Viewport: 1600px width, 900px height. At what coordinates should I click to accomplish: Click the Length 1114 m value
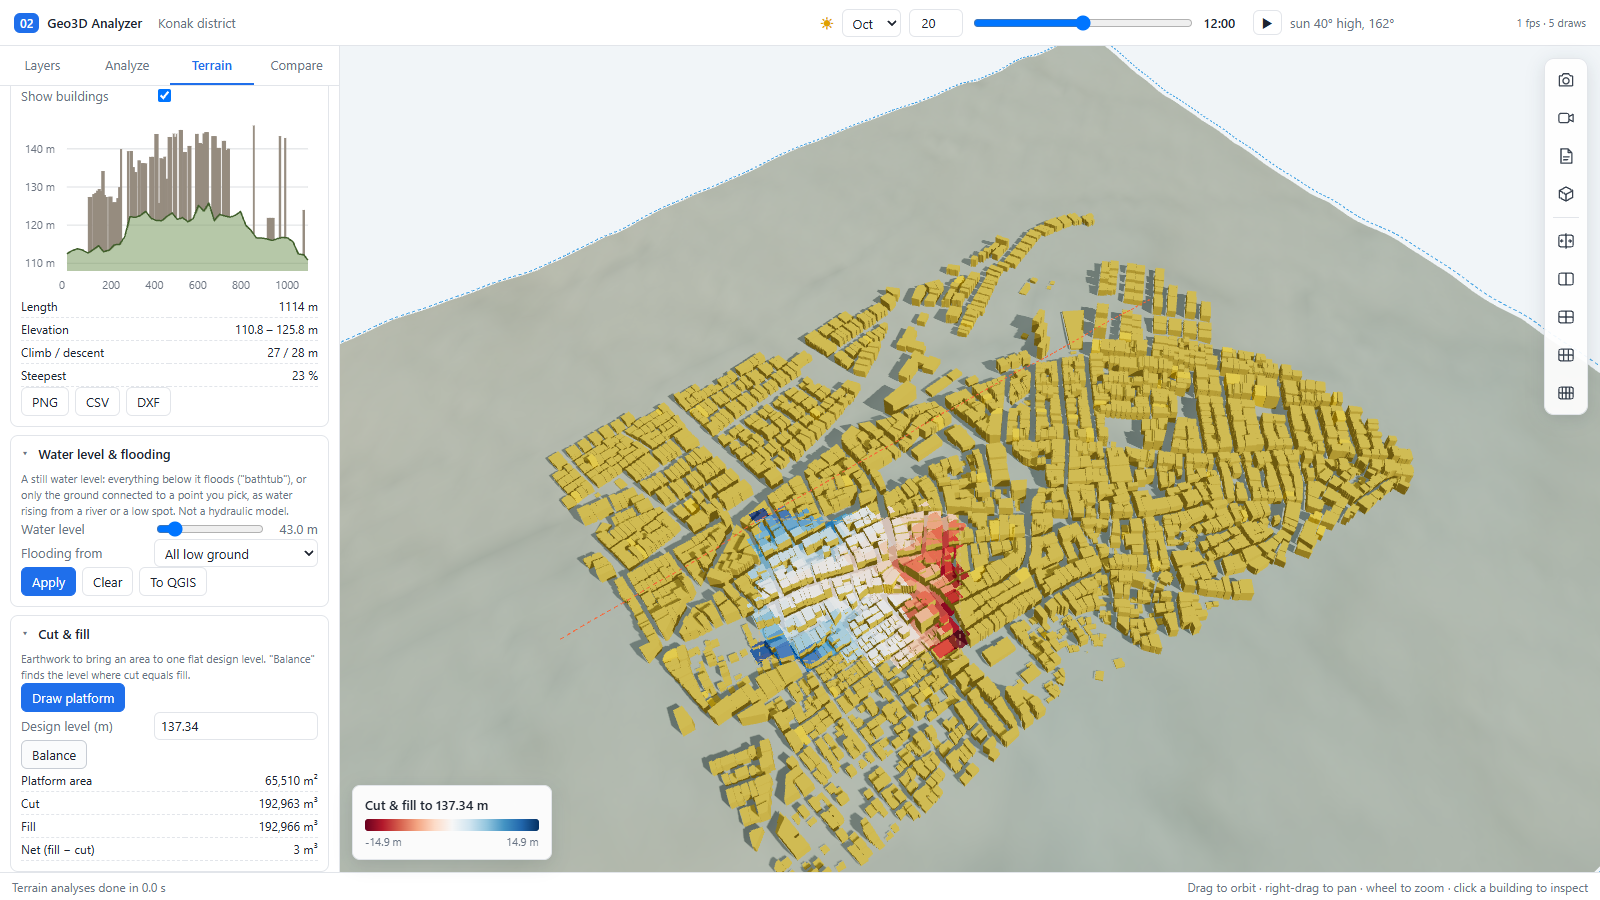click(x=298, y=307)
